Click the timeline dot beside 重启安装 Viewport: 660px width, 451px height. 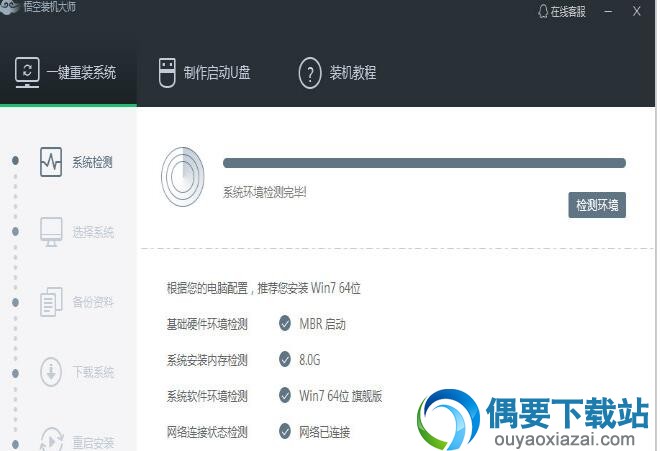16,444
